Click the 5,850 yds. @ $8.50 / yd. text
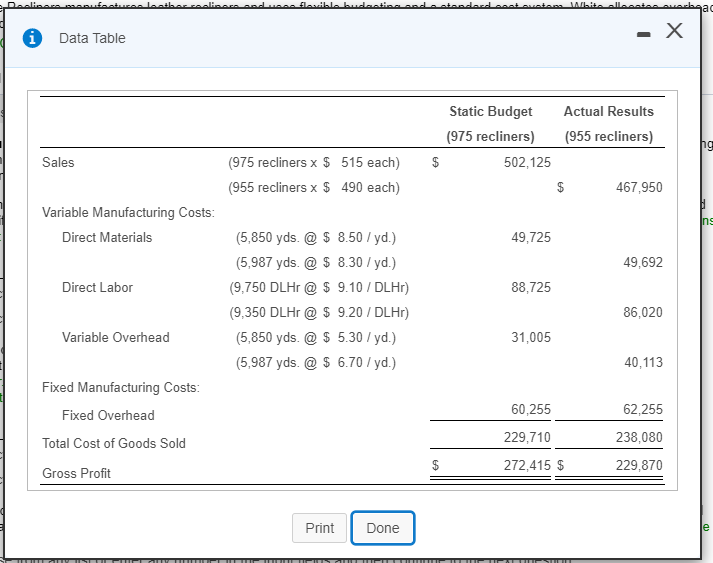 click(316, 237)
